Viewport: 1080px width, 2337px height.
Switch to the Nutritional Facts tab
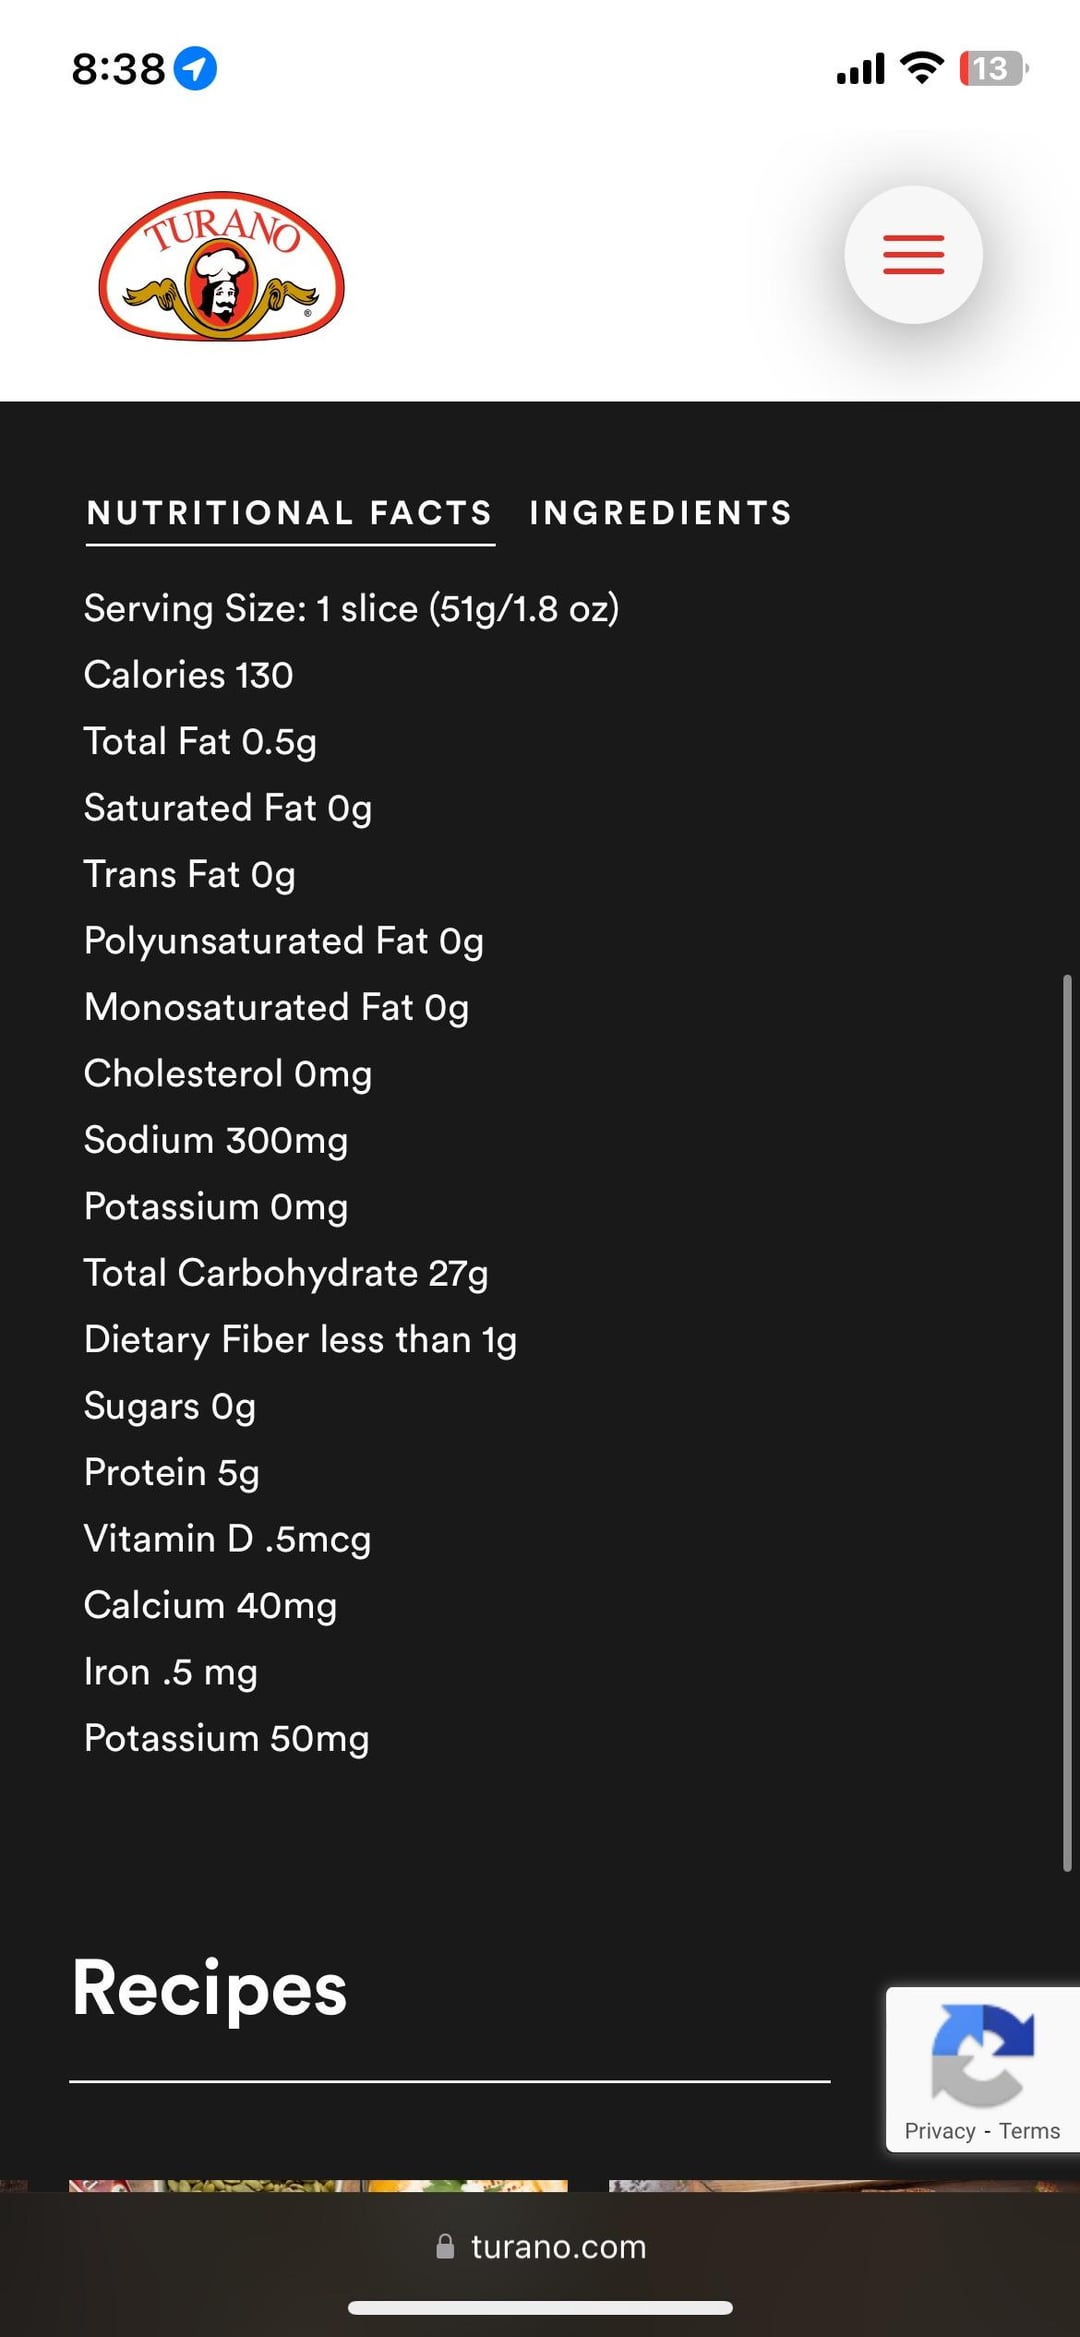pyautogui.click(x=290, y=514)
